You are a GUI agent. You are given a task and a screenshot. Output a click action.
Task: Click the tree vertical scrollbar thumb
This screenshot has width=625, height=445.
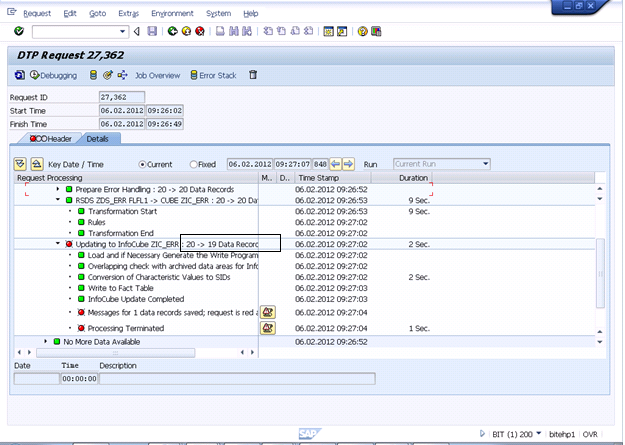(x=600, y=273)
